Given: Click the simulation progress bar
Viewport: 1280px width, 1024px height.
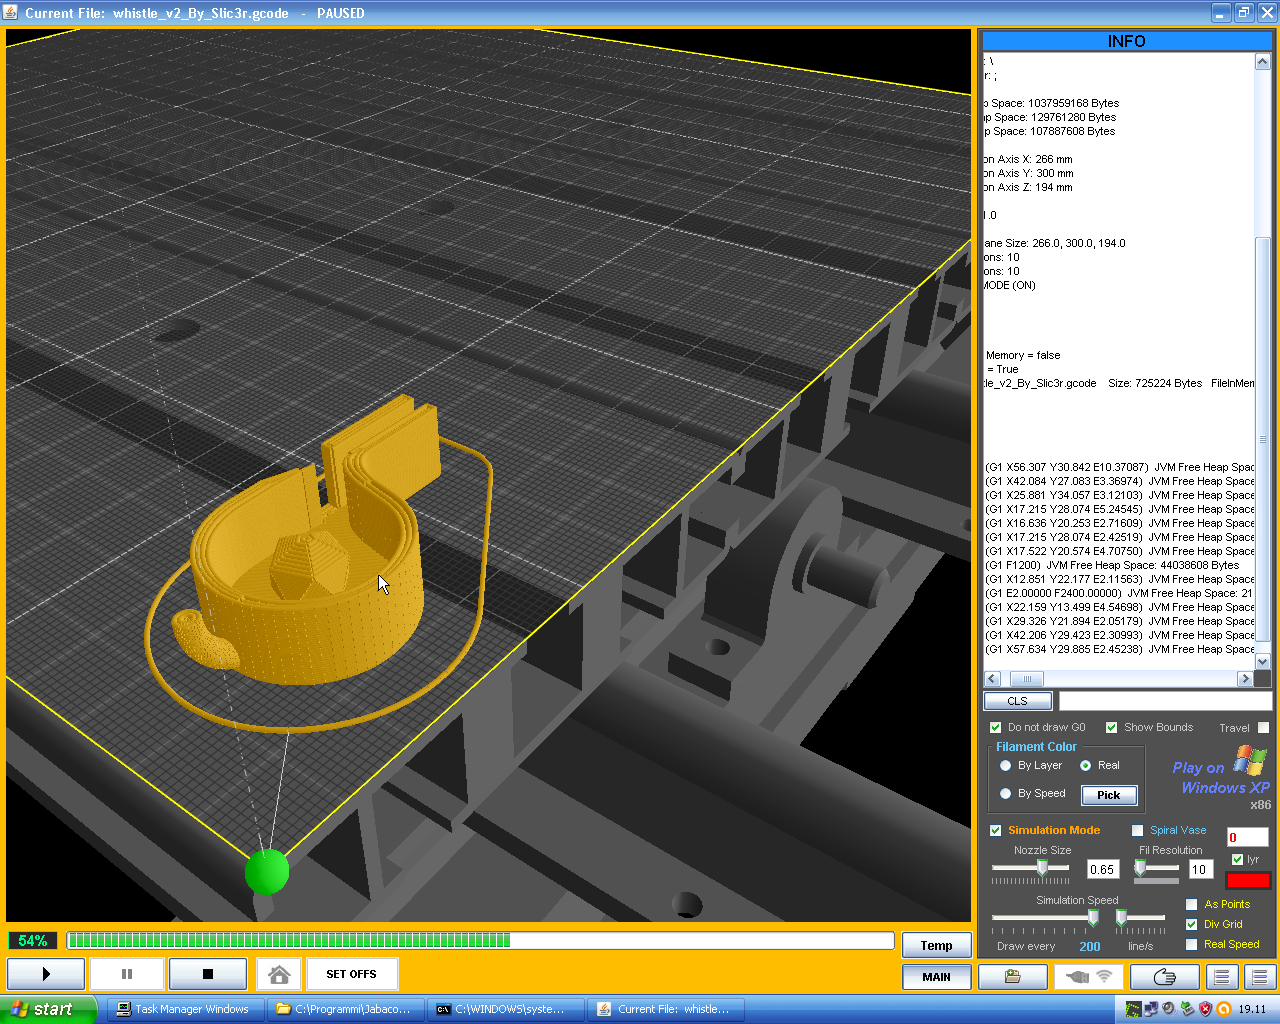Looking at the screenshot, I should (x=480, y=941).
